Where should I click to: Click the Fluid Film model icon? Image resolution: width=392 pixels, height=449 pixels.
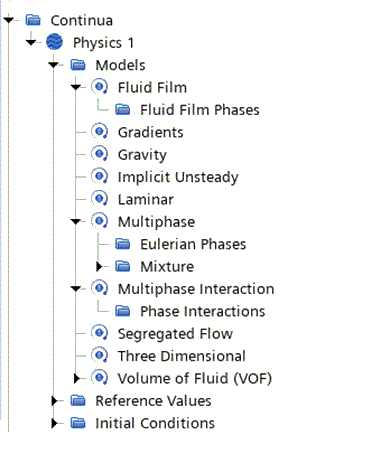(99, 87)
